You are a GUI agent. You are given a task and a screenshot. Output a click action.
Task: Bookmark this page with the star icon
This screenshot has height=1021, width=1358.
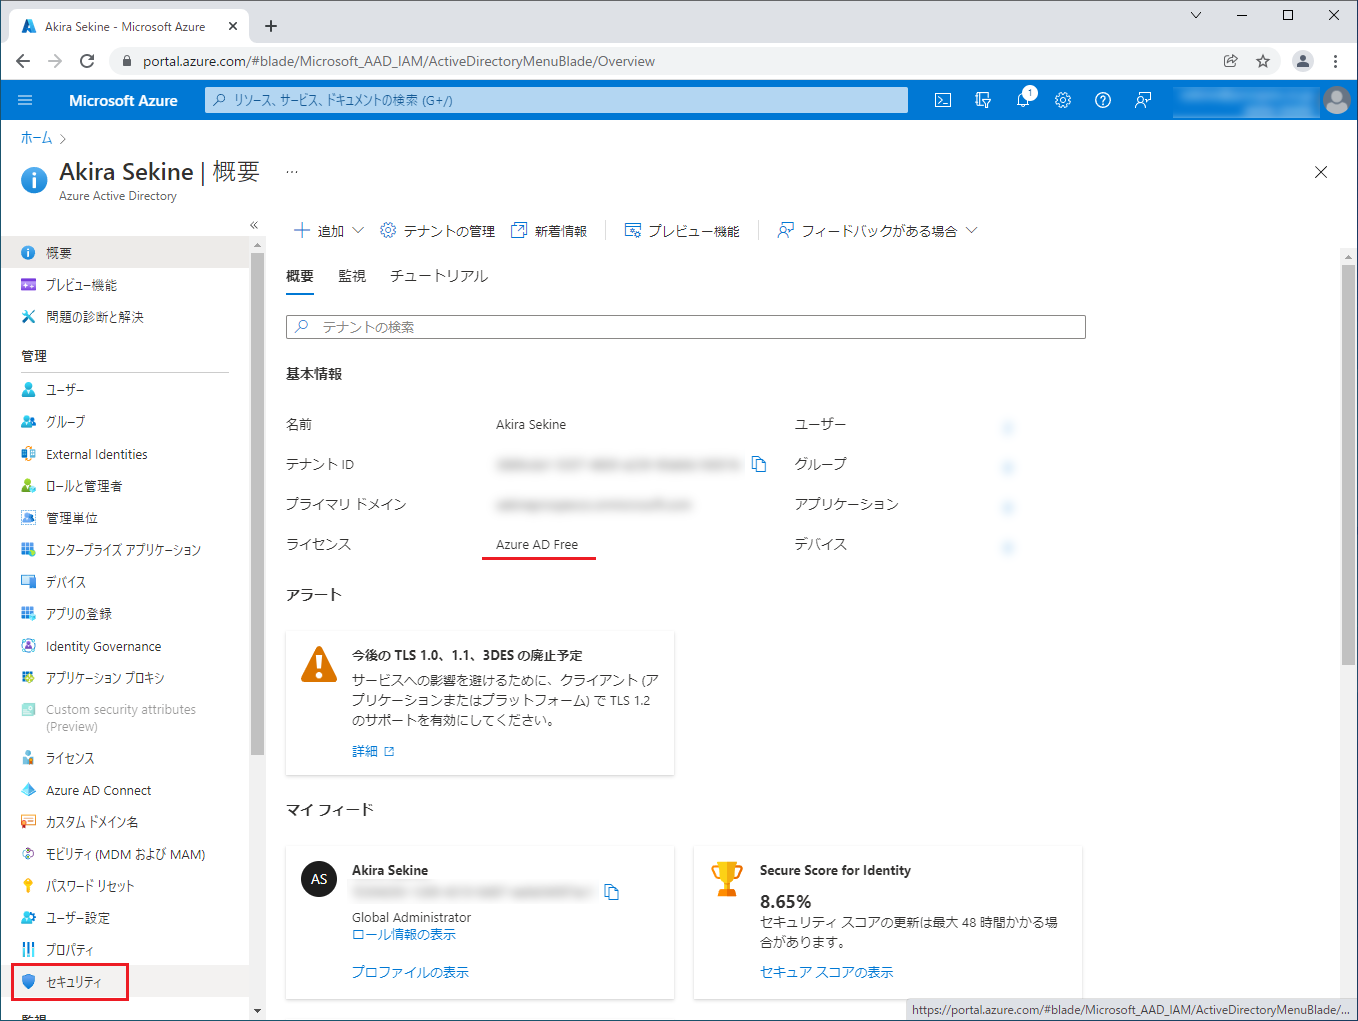tap(1263, 61)
